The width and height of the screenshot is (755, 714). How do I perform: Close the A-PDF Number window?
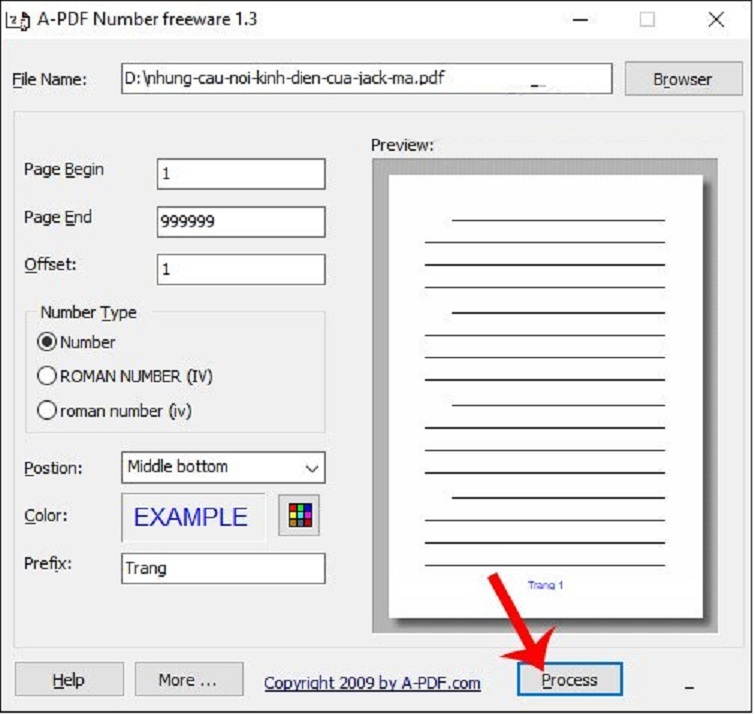716,19
